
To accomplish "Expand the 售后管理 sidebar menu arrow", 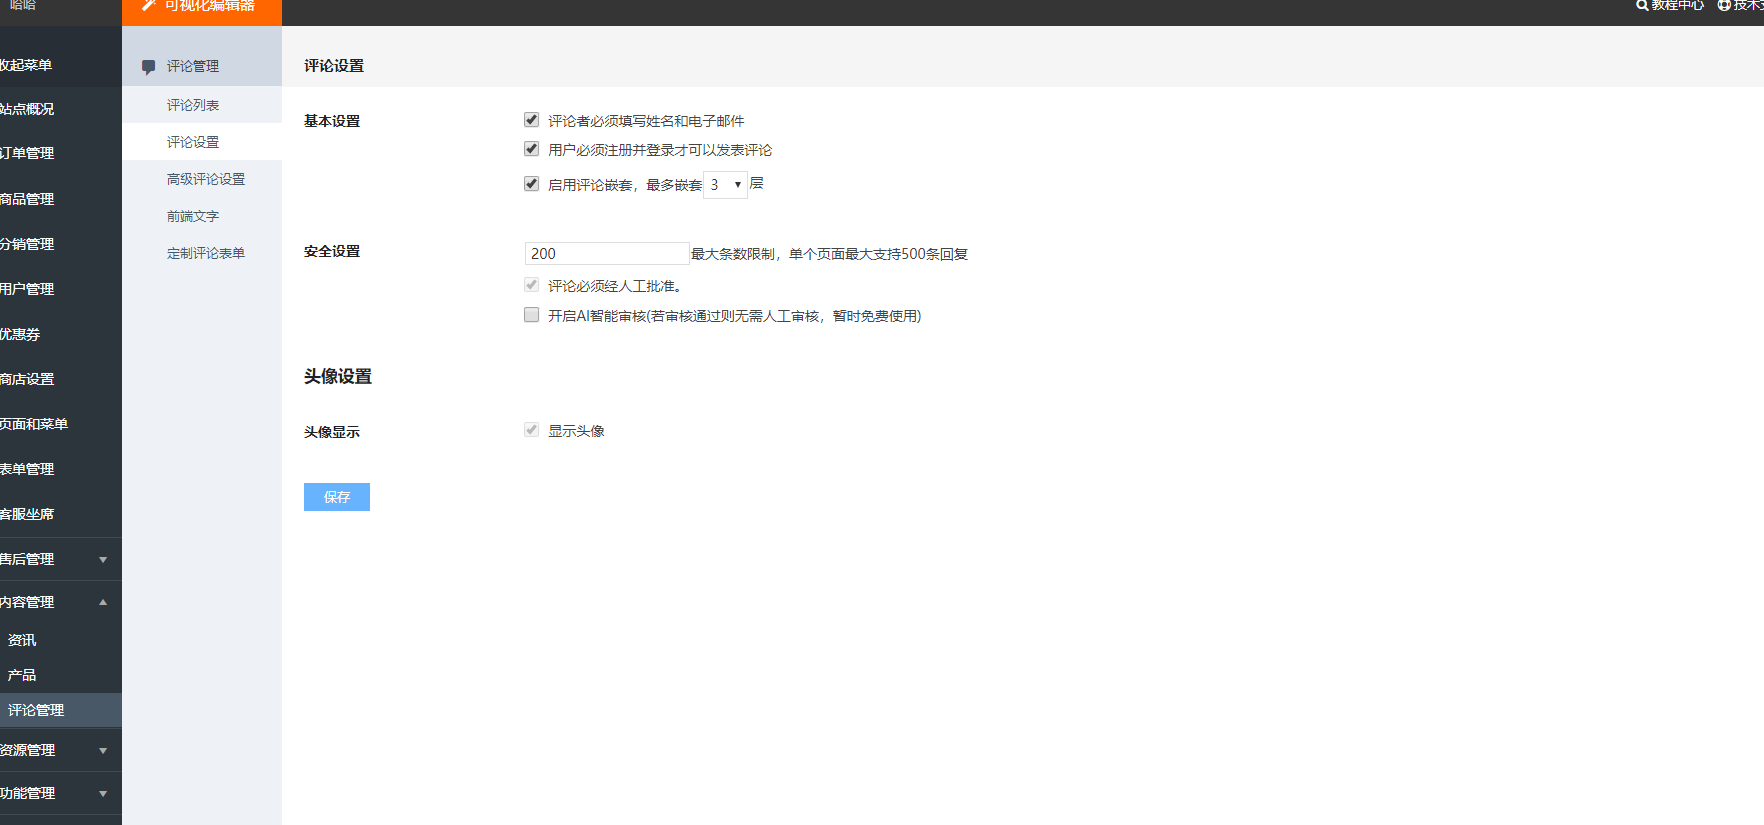I will coord(103,560).
